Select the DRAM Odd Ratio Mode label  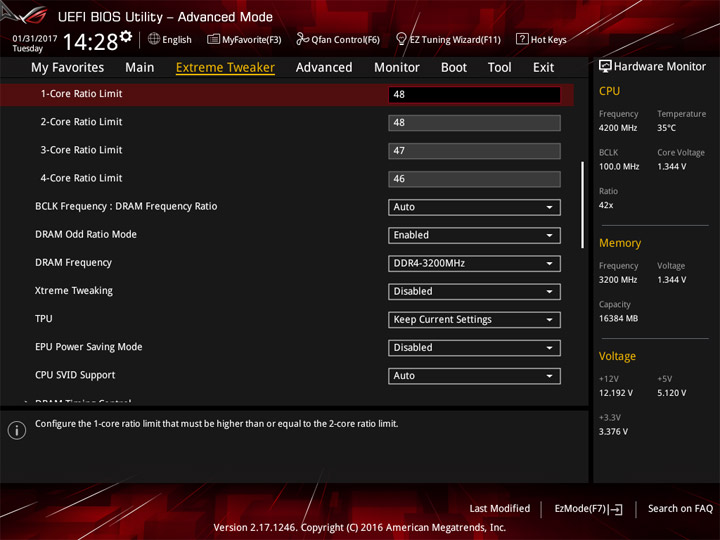(86, 234)
